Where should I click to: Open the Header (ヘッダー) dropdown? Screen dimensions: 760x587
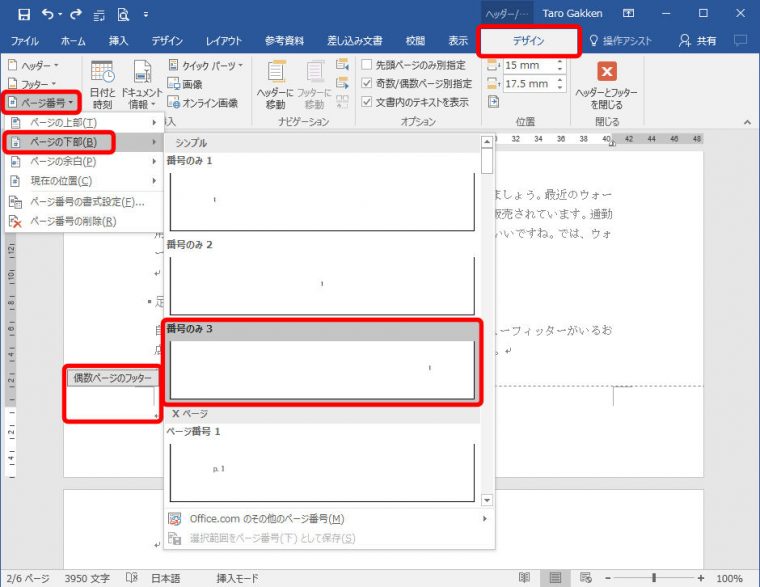33,65
